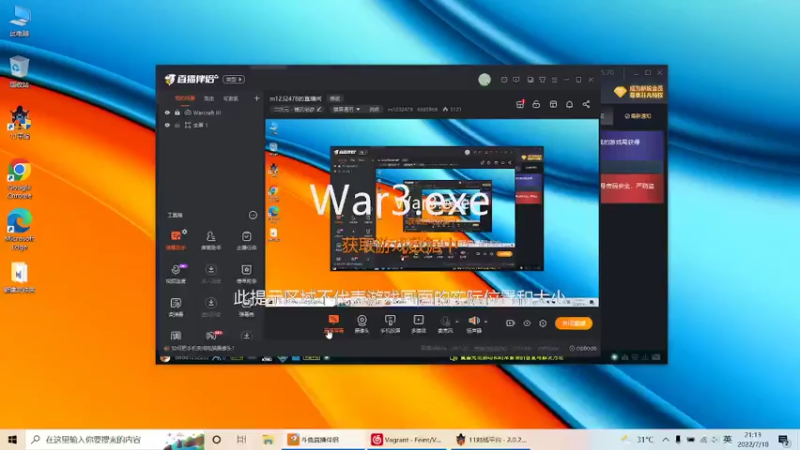Collapse the toolbox section with round icon
Viewport: 800px width, 450px height.
pyautogui.click(x=253, y=215)
